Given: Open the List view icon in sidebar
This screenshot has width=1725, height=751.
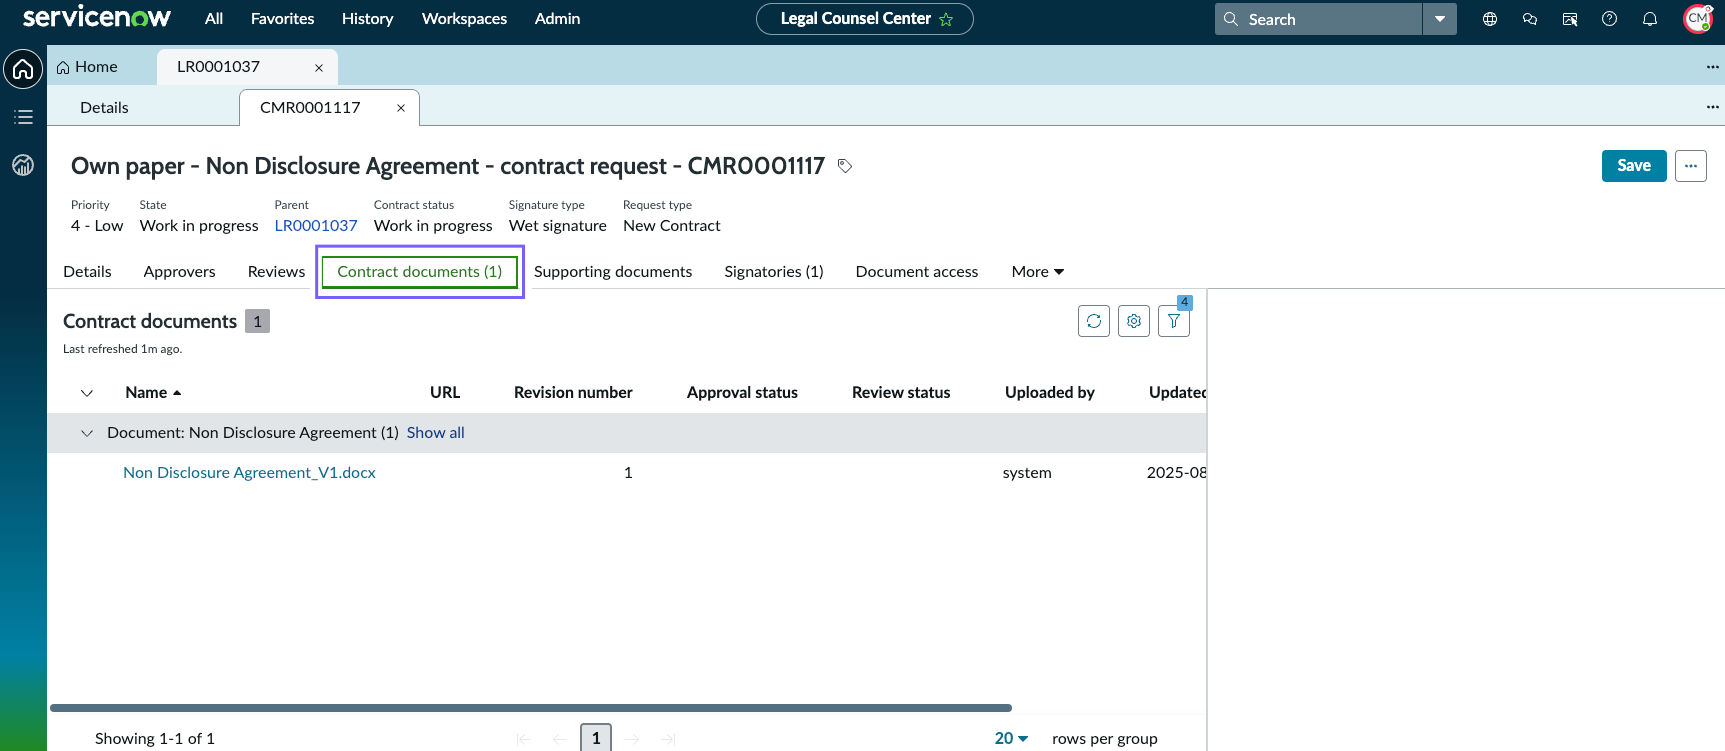Looking at the screenshot, I should (x=23, y=117).
